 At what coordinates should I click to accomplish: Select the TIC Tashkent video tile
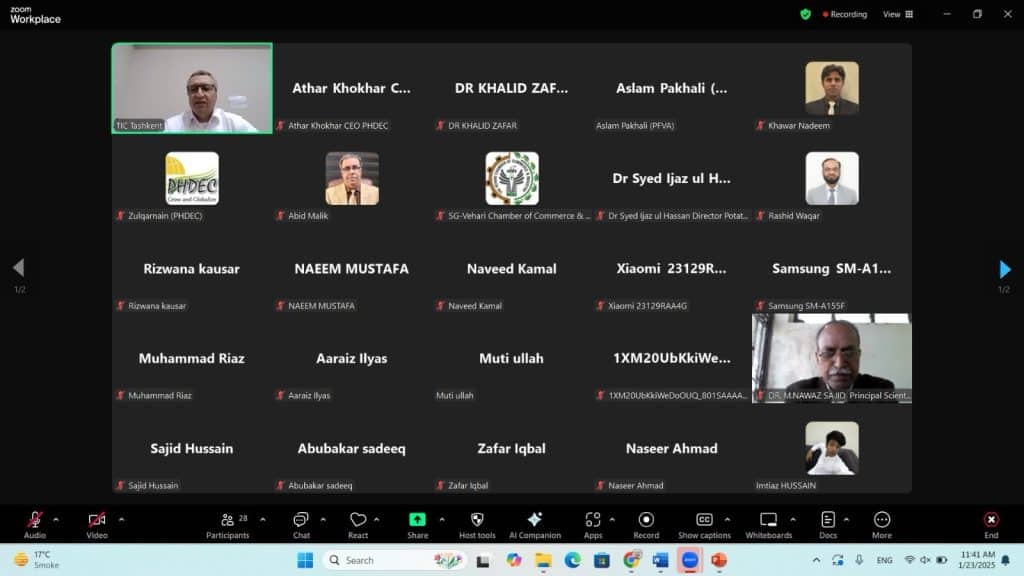(x=192, y=88)
